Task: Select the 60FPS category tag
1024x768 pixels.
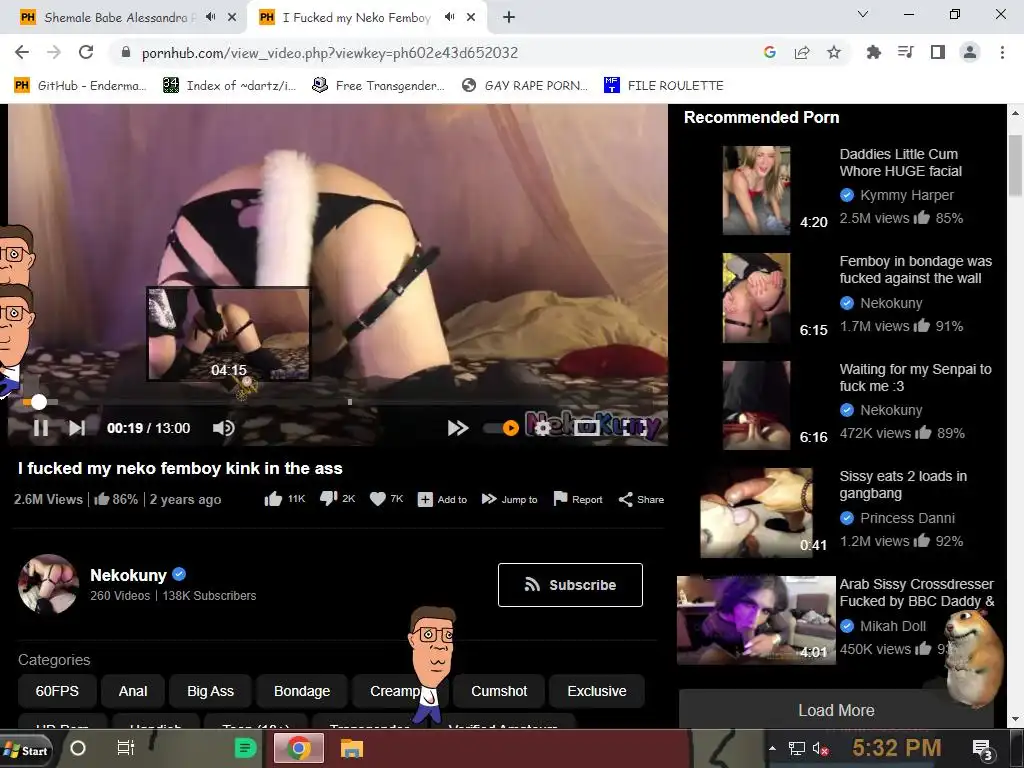Action: point(57,691)
